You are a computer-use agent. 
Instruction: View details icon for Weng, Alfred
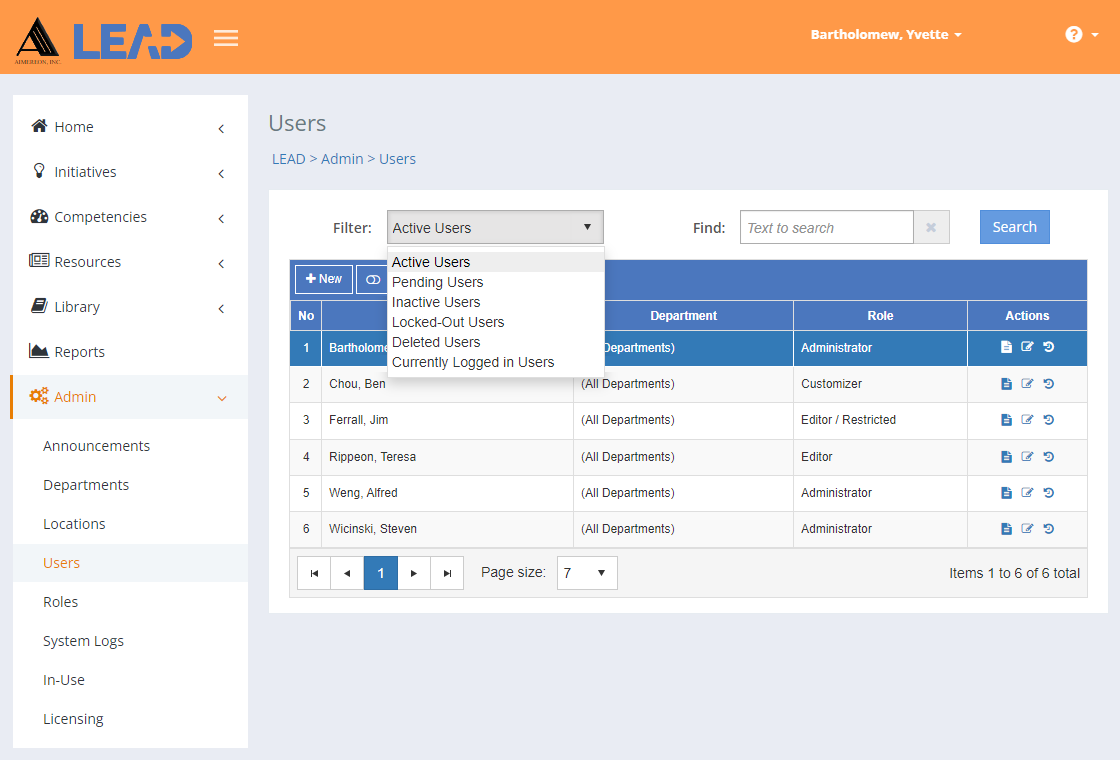tap(1006, 492)
